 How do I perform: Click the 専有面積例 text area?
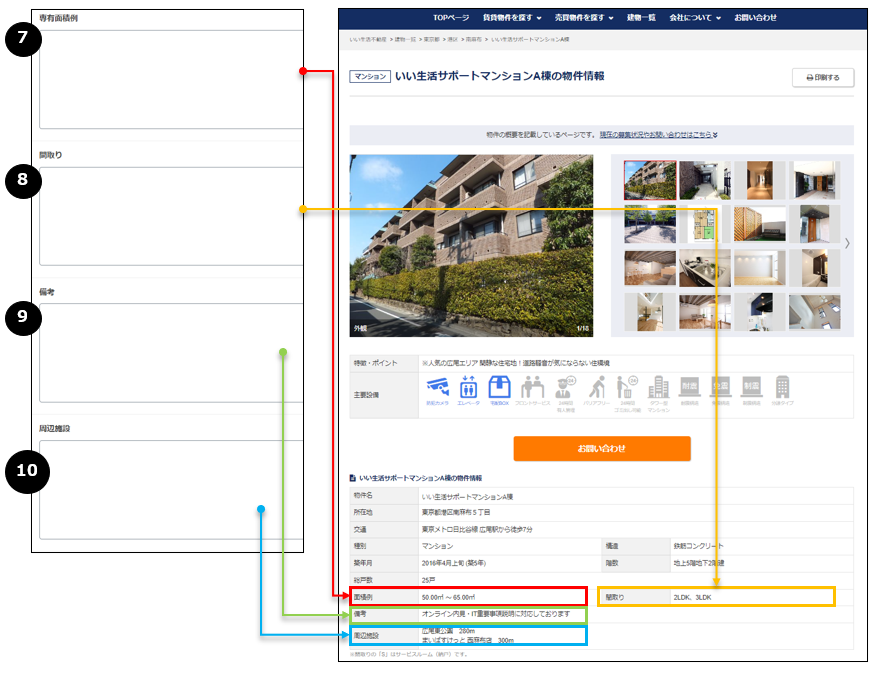click(x=170, y=80)
